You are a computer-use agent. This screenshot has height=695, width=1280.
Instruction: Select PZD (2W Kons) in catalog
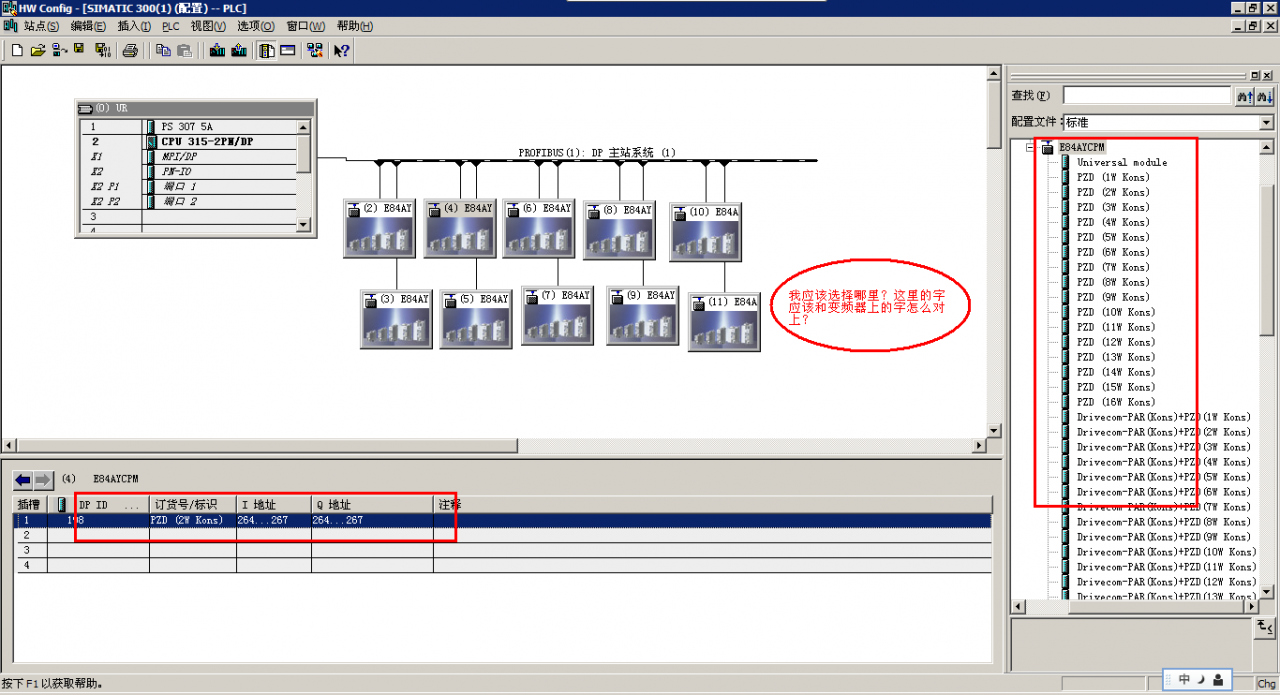click(1113, 192)
